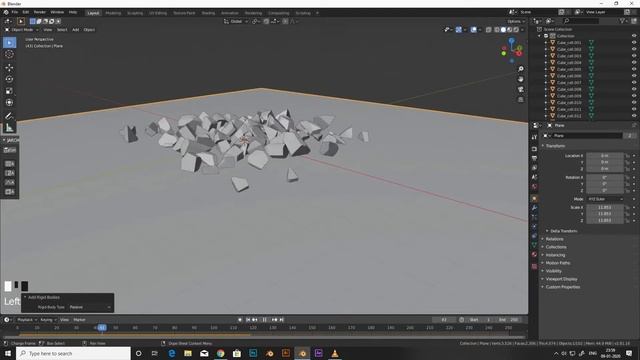Hide Cube_cell.001 with its eye icon
The height and width of the screenshot is (360, 640).
coord(634,42)
